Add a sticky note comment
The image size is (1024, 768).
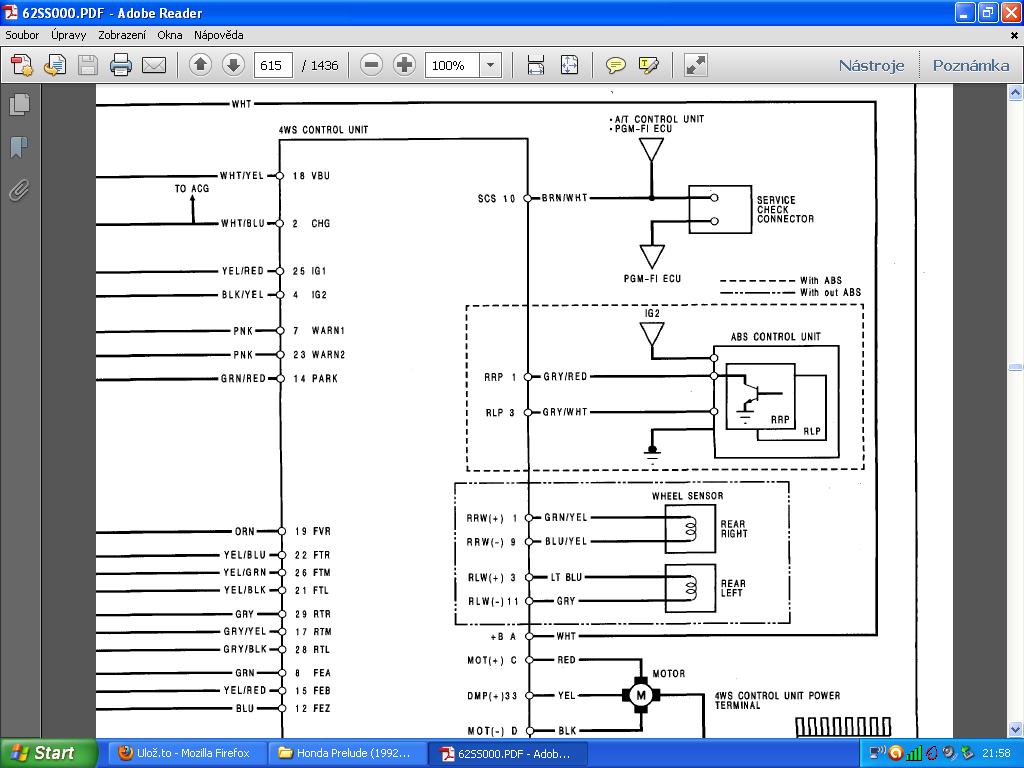(x=616, y=66)
